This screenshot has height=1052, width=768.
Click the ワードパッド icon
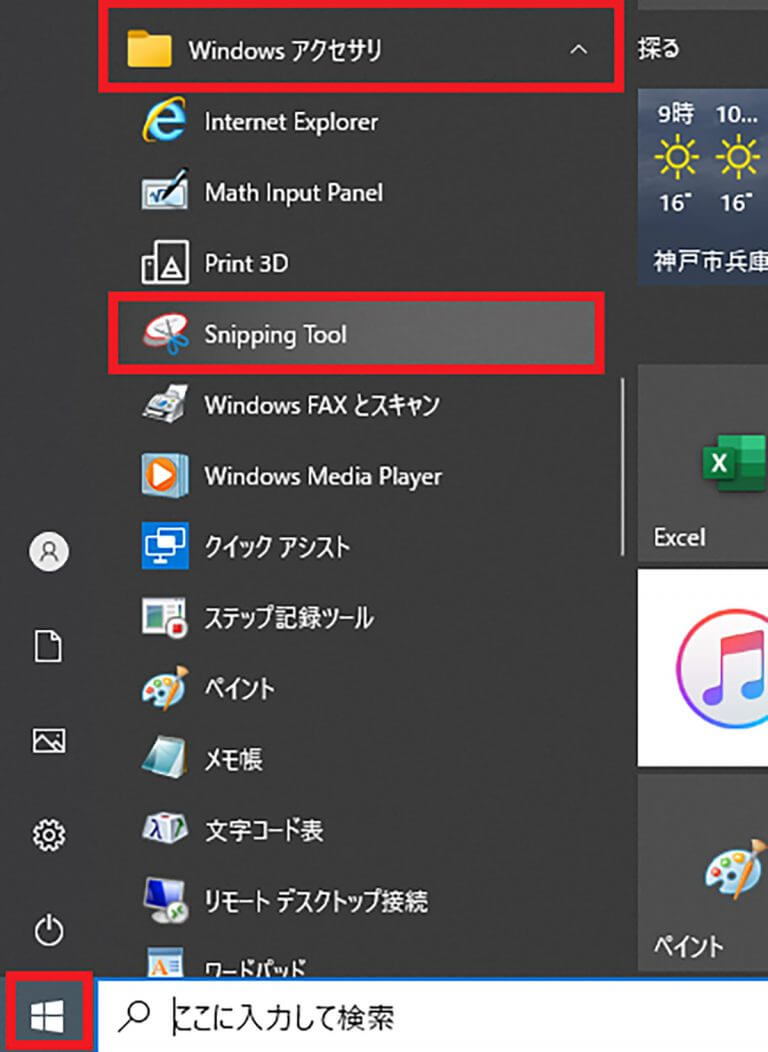[165, 963]
